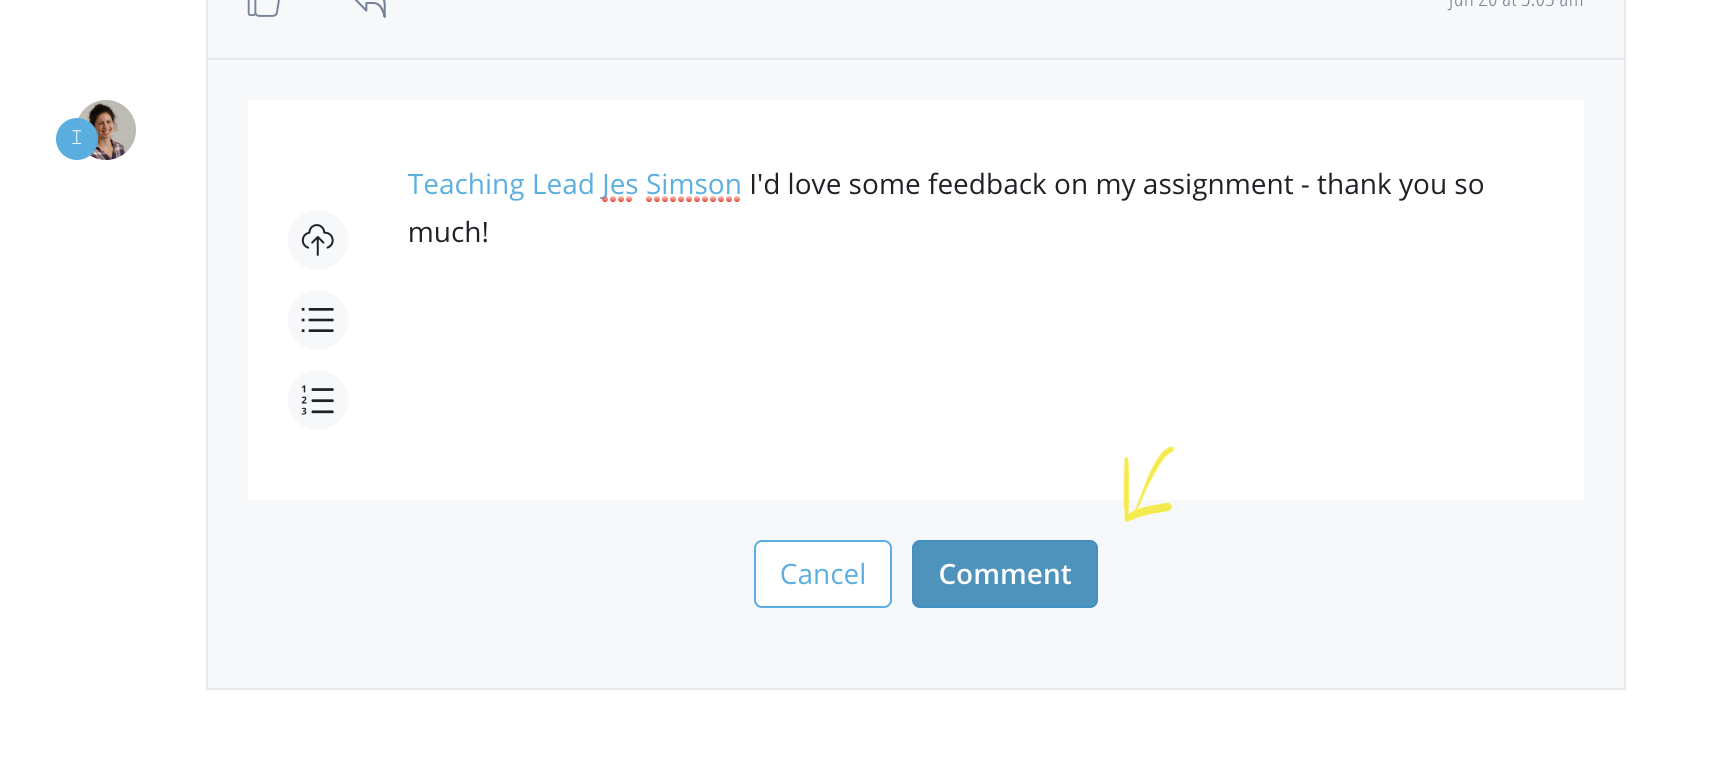Toggle the bulleted list formatting
The image size is (1734, 758).
pyautogui.click(x=318, y=320)
